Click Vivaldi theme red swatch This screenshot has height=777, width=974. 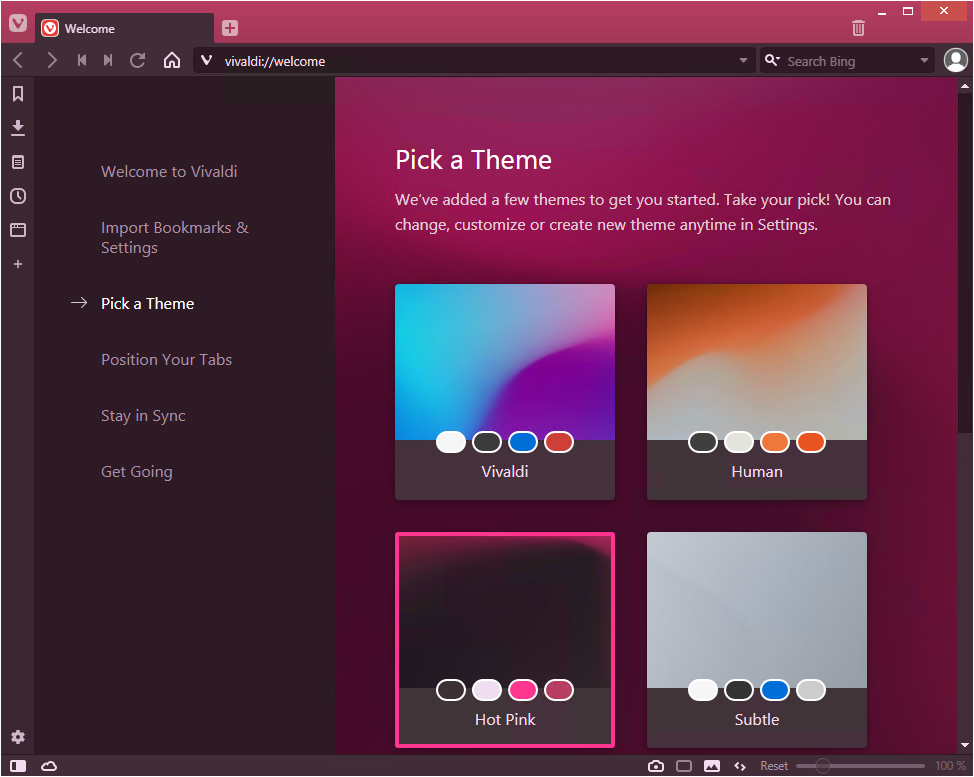[559, 442]
